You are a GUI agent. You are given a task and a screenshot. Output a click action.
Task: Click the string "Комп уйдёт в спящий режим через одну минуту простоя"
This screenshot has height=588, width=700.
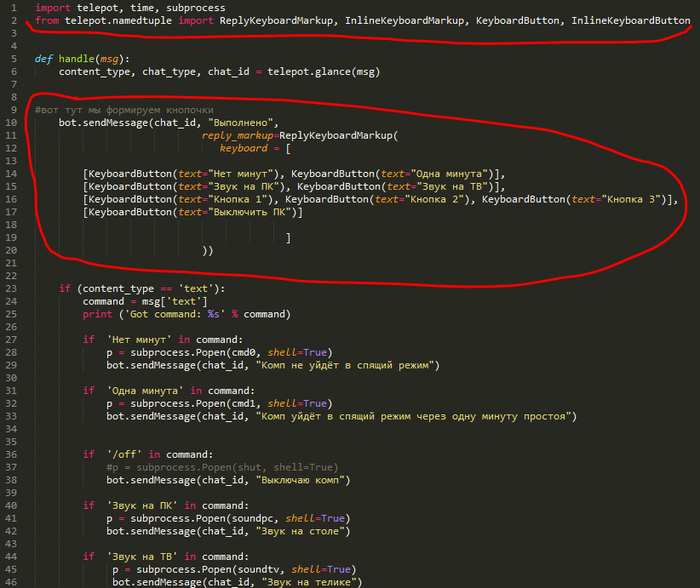point(413,417)
